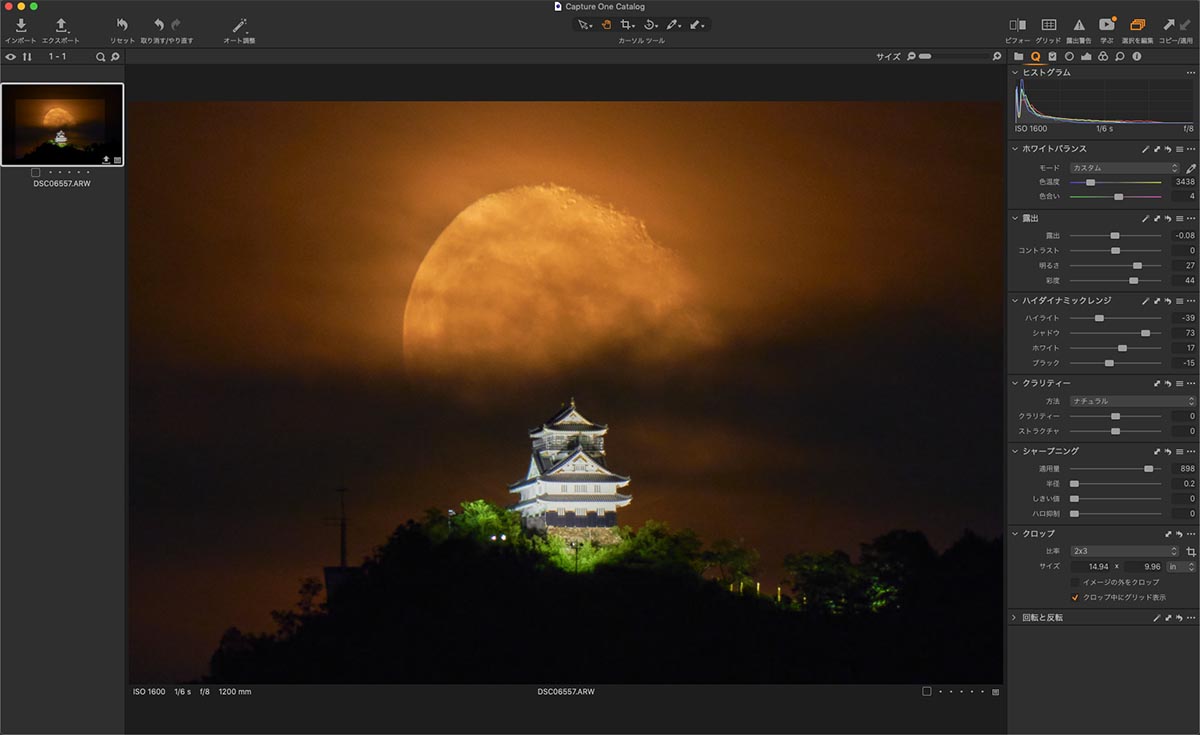The width and height of the screenshot is (1200, 735).
Task: Click the リセット (Reset) toolbar icon
Action: [122, 25]
